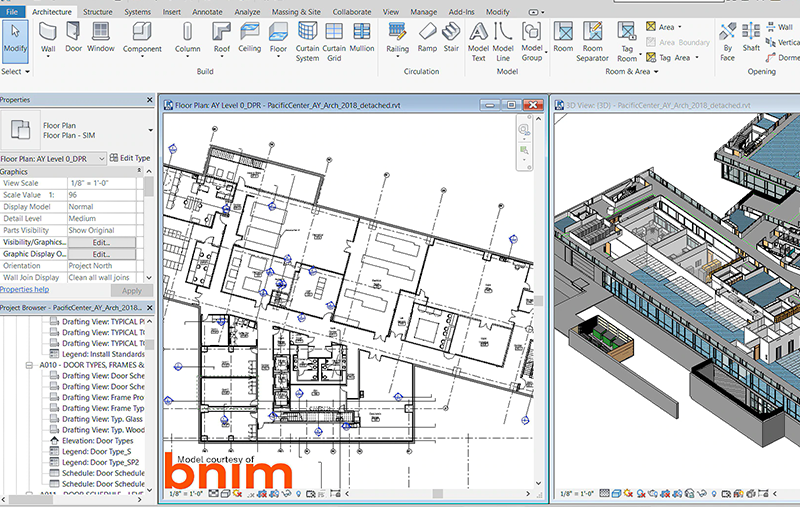Select Elevation: Door Types in browser
This screenshot has width=800, height=507.
(x=97, y=441)
